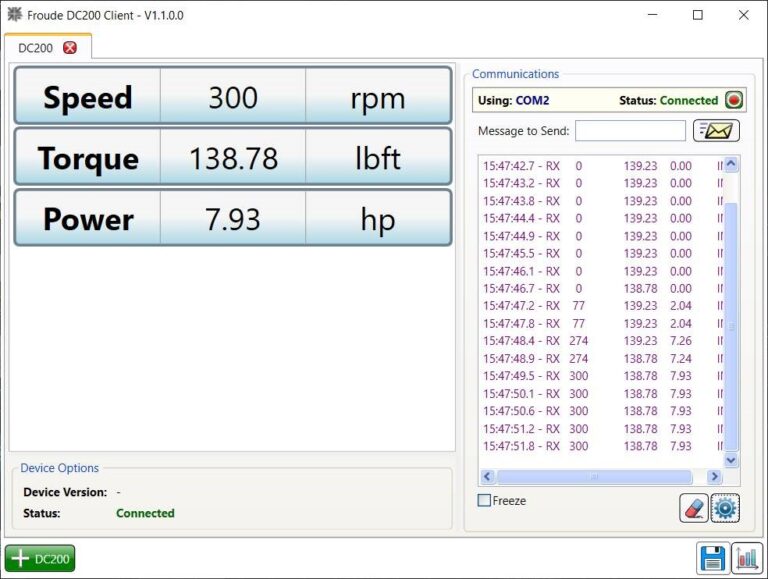
Task: Click the horizontal scrollbar thumb in log
Action: pos(594,476)
